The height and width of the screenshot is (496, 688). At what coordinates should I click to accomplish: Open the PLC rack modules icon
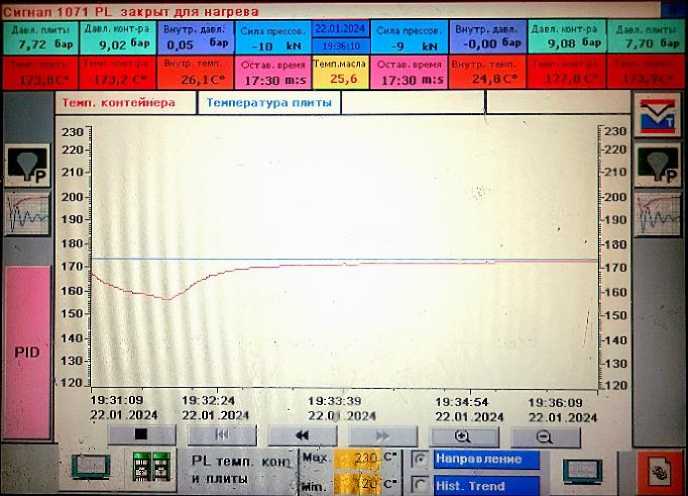click(x=151, y=467)
